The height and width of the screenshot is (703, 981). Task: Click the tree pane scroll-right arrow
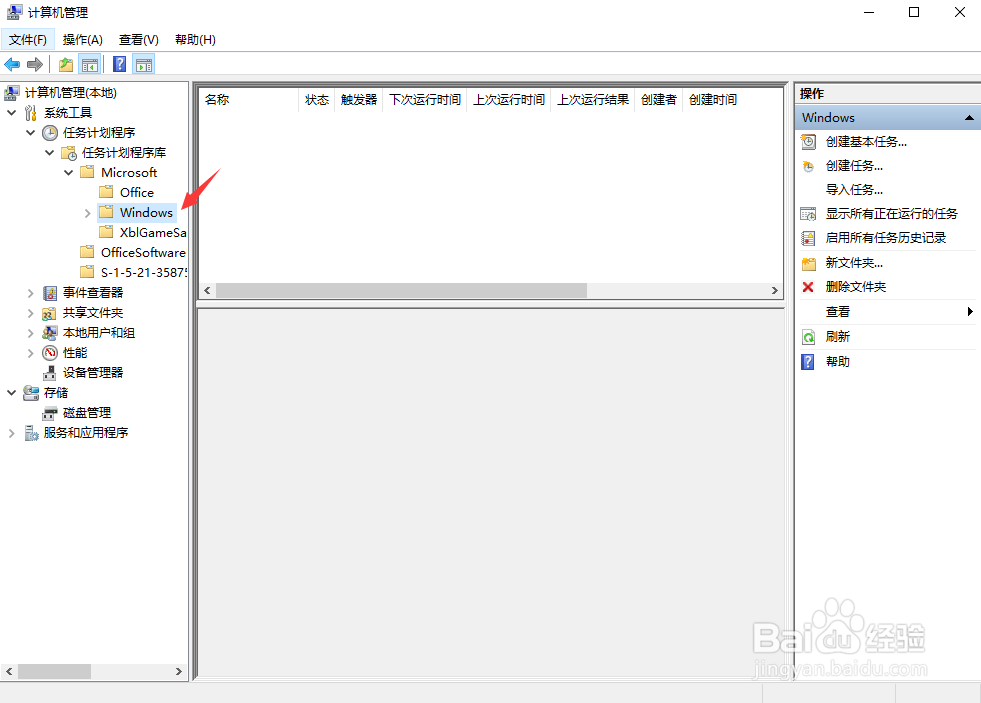179,672
